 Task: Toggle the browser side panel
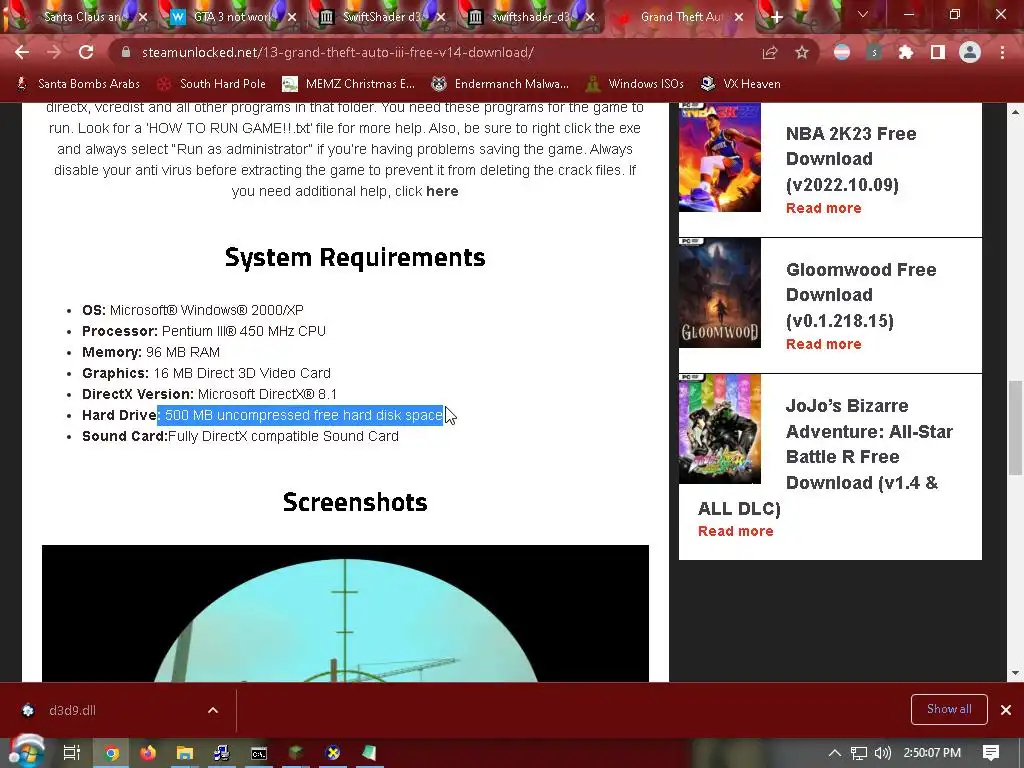(938, 52)
